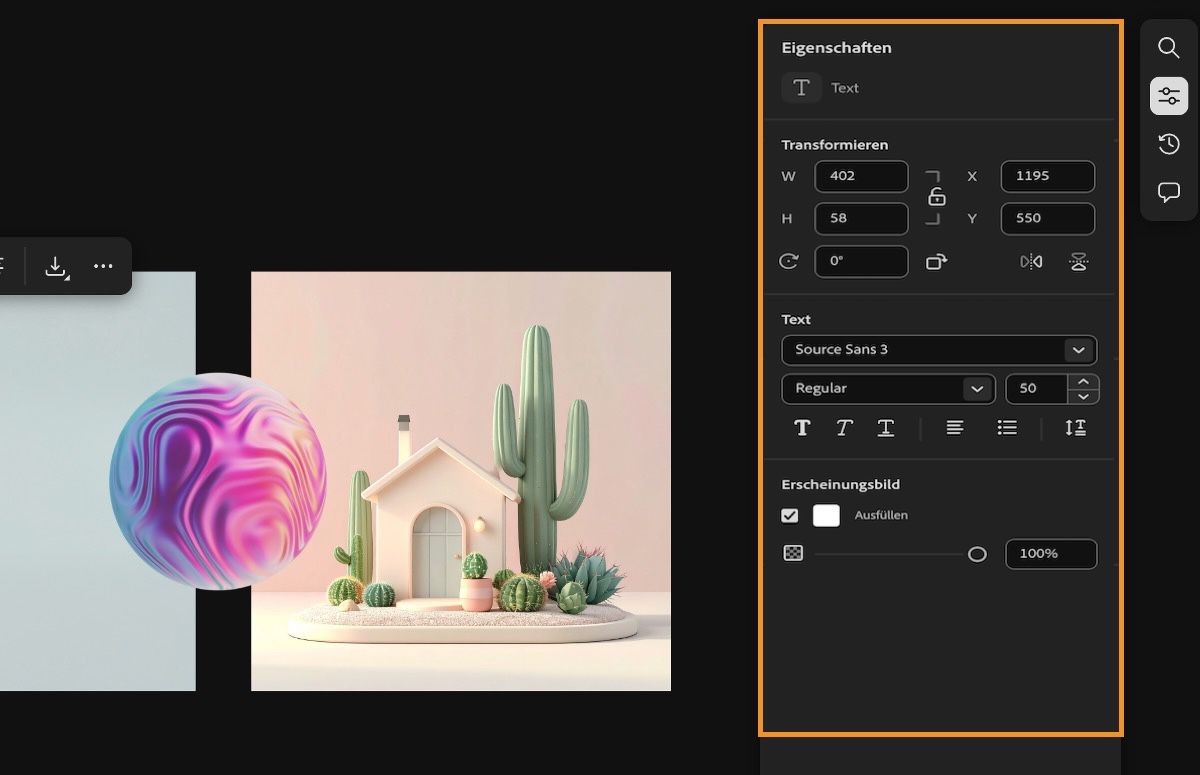Select the cactus house image on canvas
This screenshot has width=1200, height=775.
pyautogui.click(x=461, y=481)
